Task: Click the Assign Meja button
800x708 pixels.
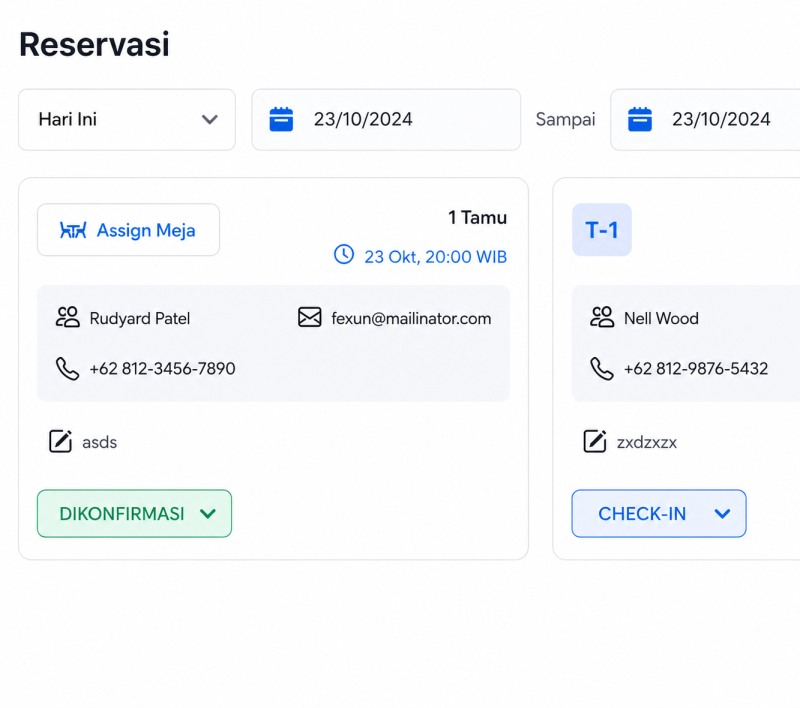Action: pyautogui.click(x=129, y=230)
